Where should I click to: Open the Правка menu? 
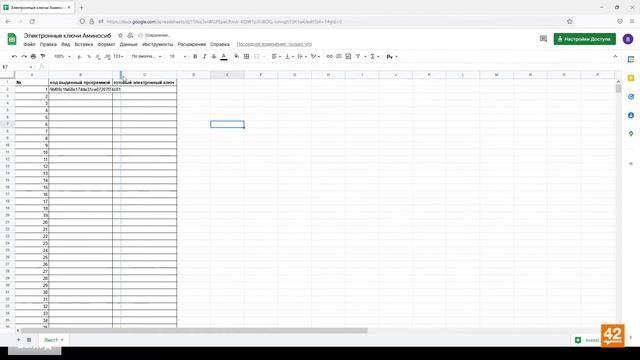click(x=48, y=44)
